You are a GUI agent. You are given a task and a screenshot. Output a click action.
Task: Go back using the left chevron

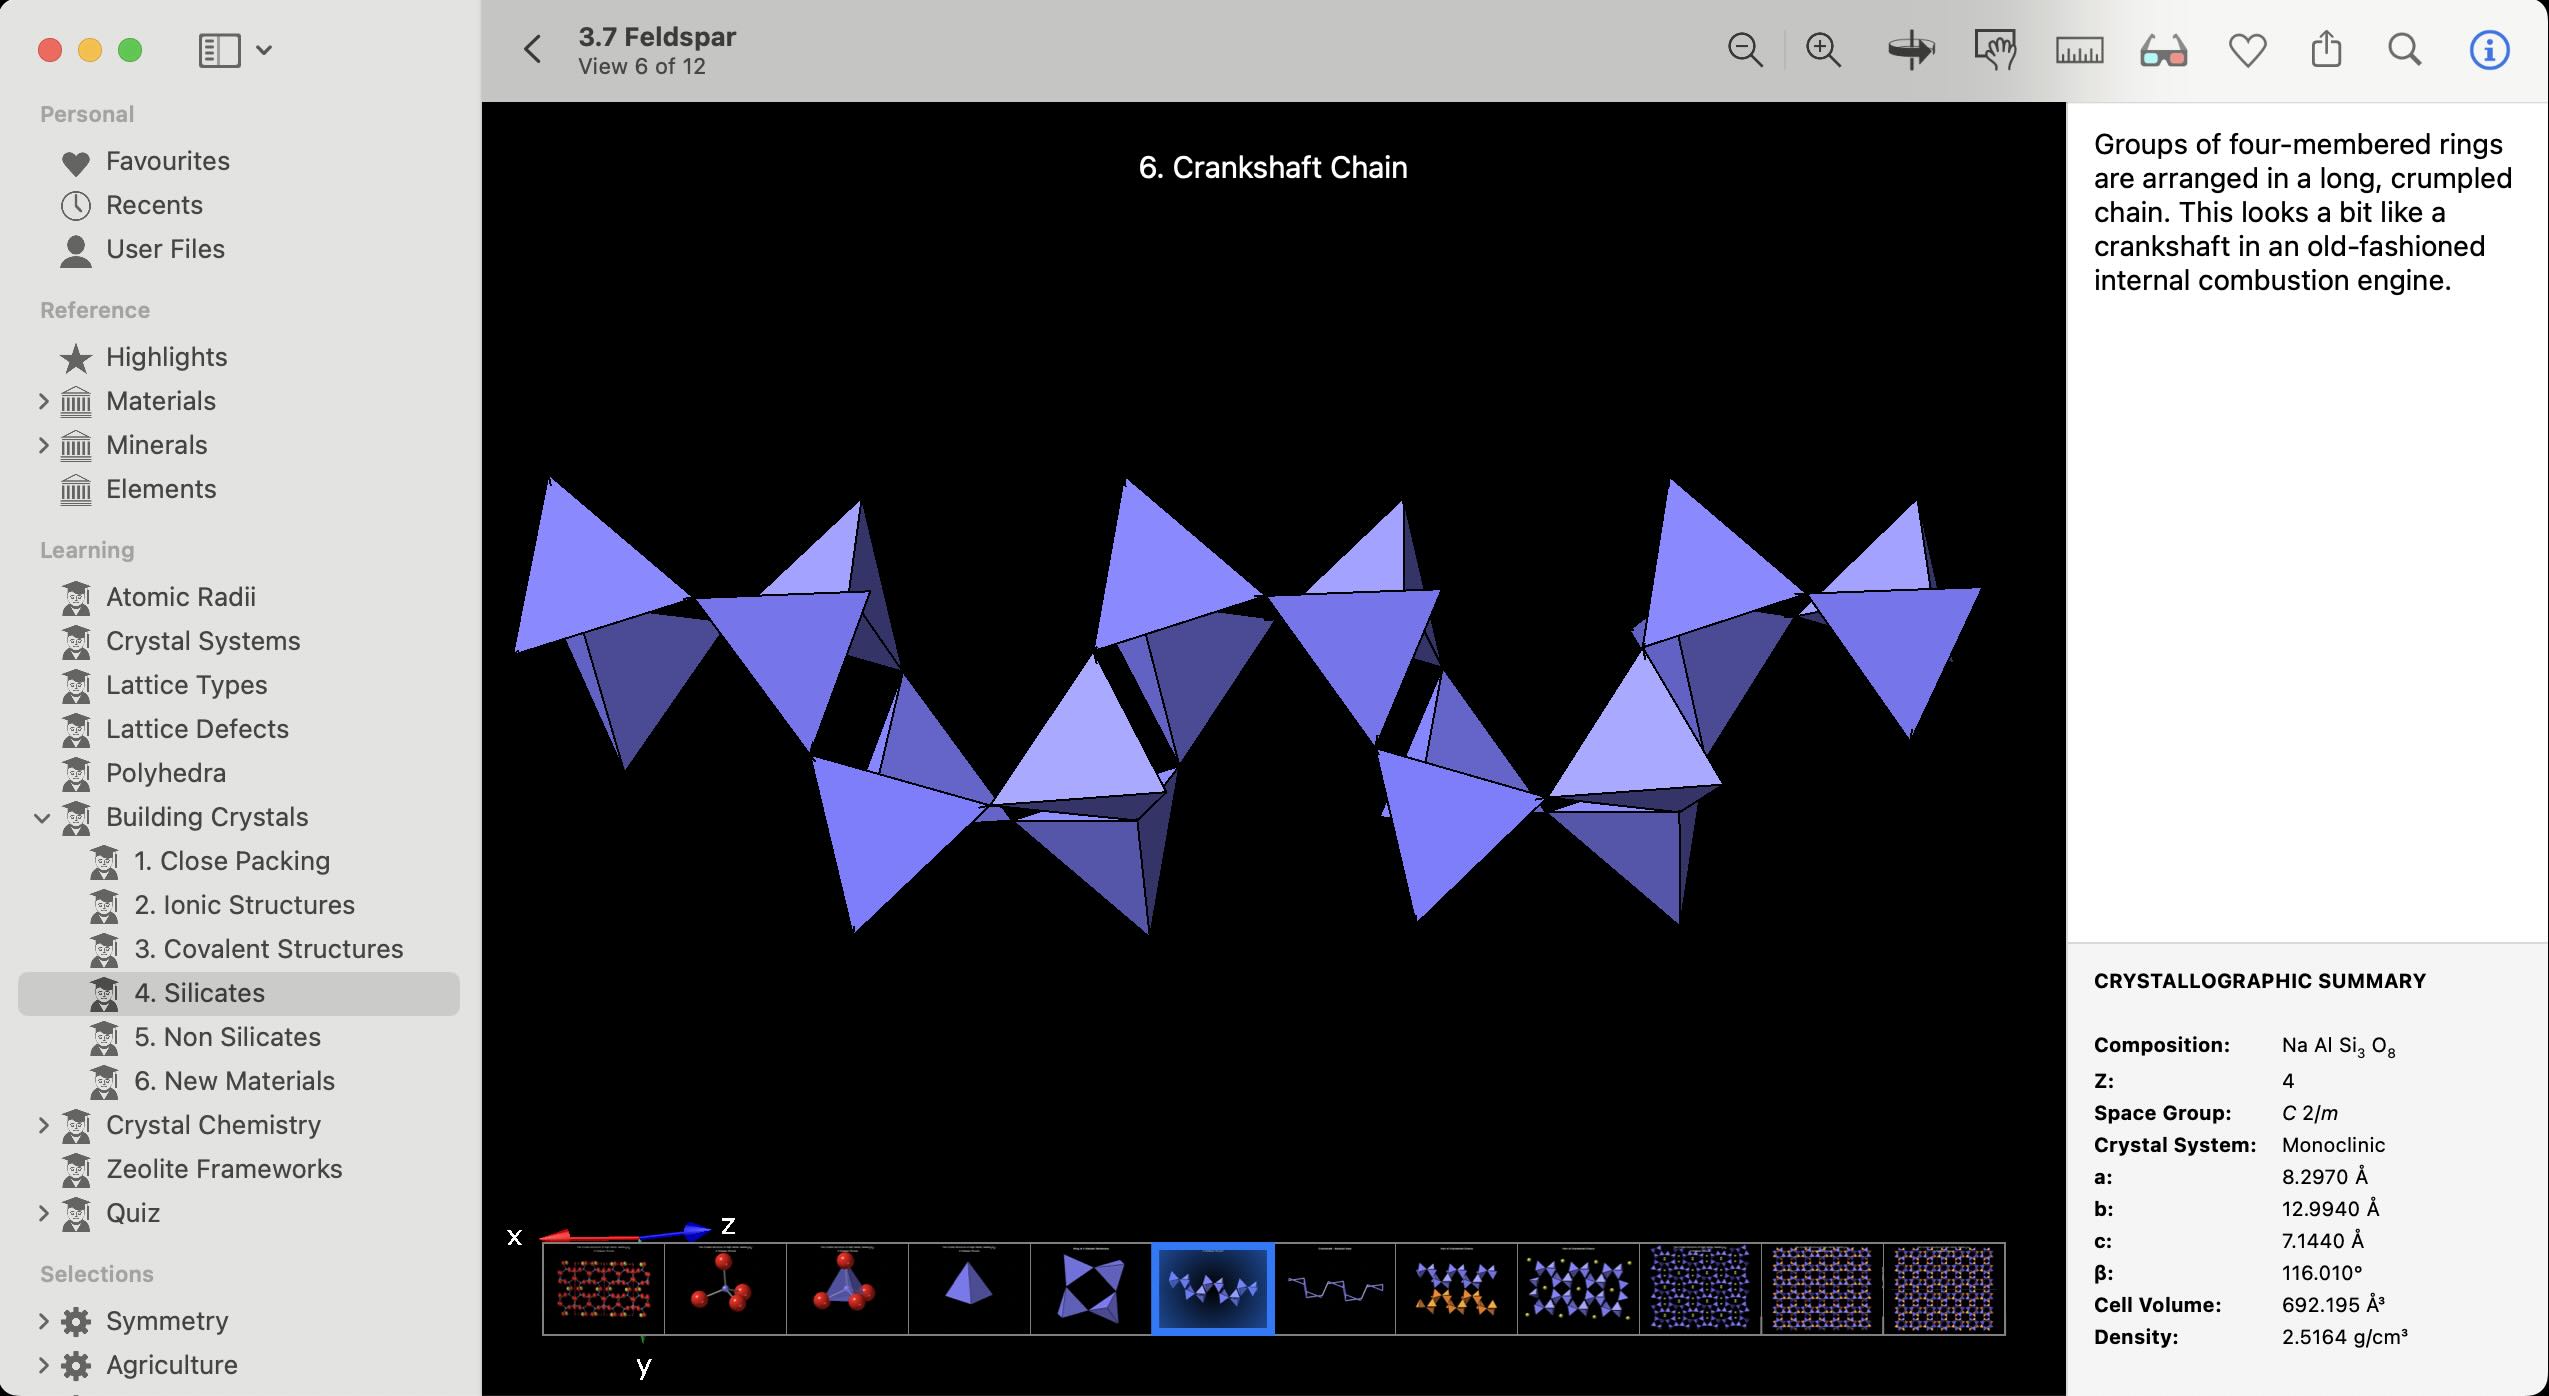533,50
